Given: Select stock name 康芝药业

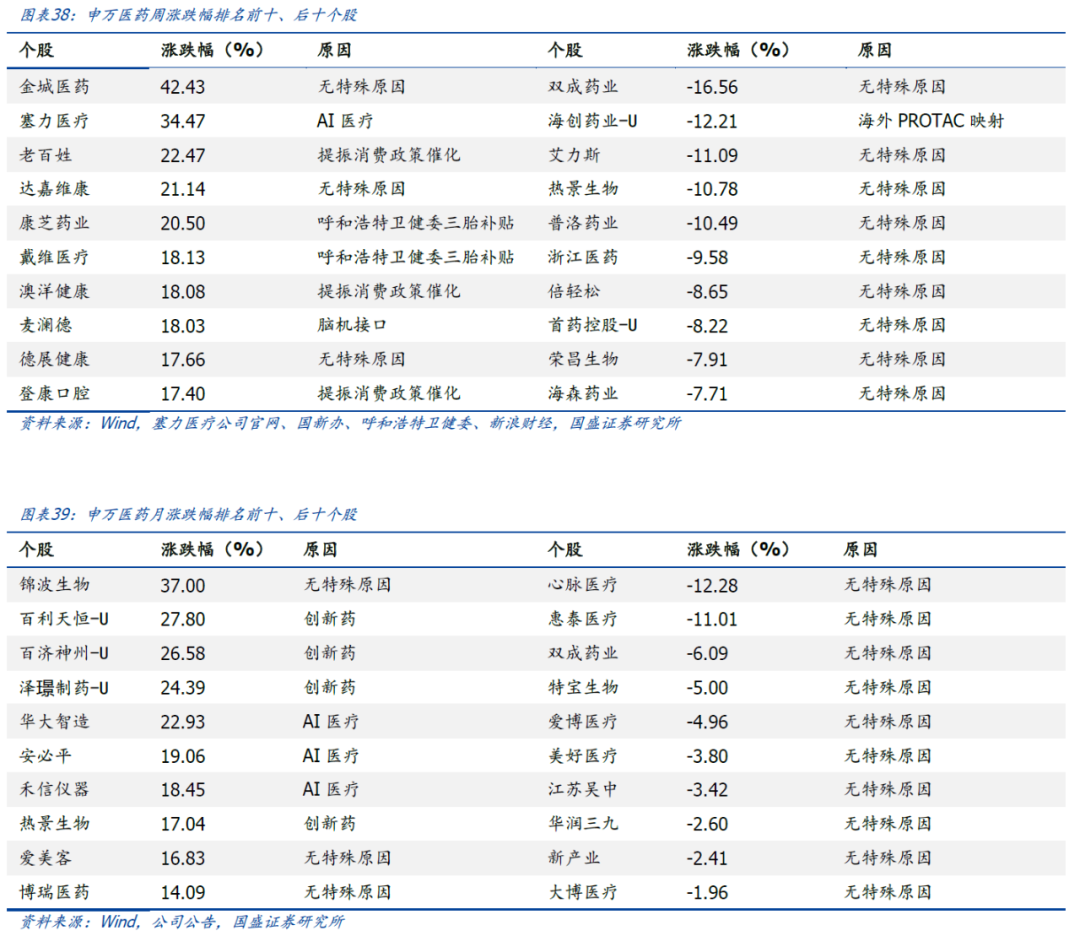Looking at the screenshot, I should [54, 223].
